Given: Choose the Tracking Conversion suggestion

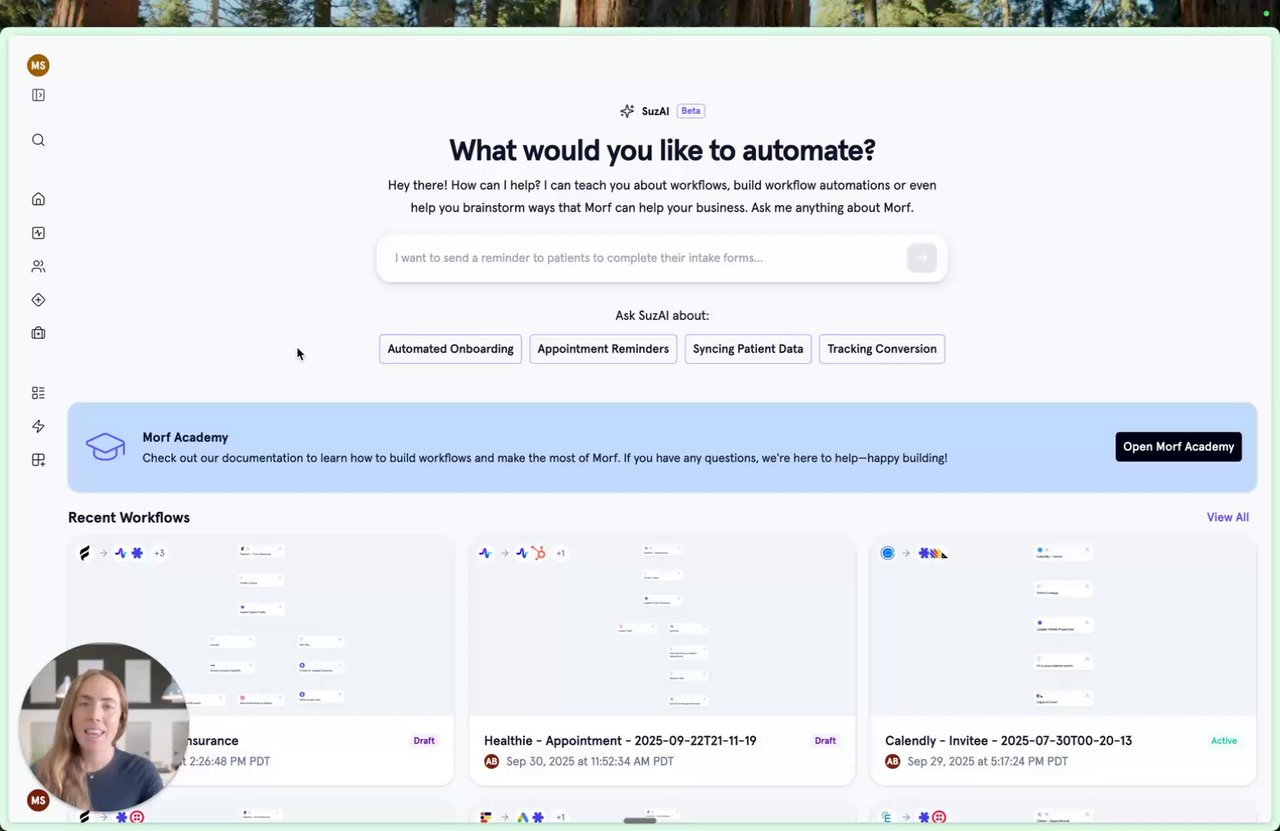Looking at the screenshot, I should (882, 349).
